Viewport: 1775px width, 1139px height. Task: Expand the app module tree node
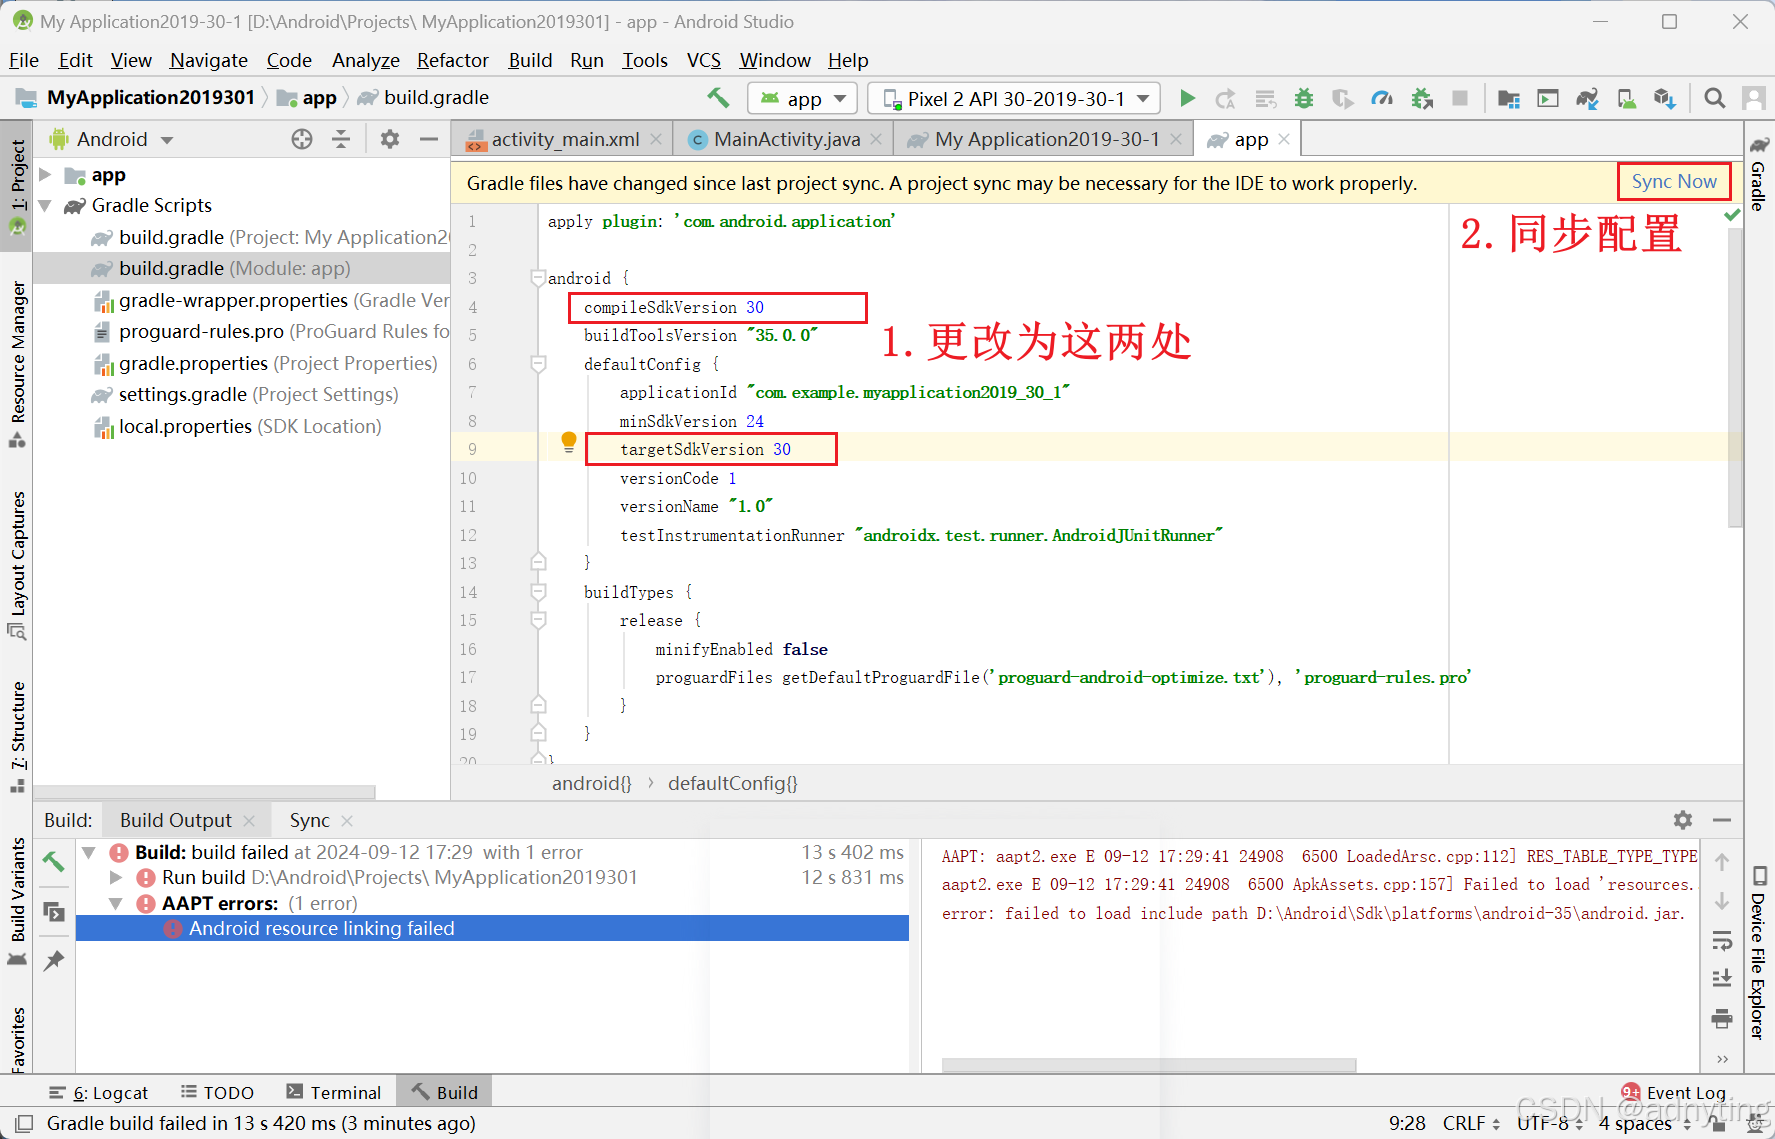click(x=45, y=175)
